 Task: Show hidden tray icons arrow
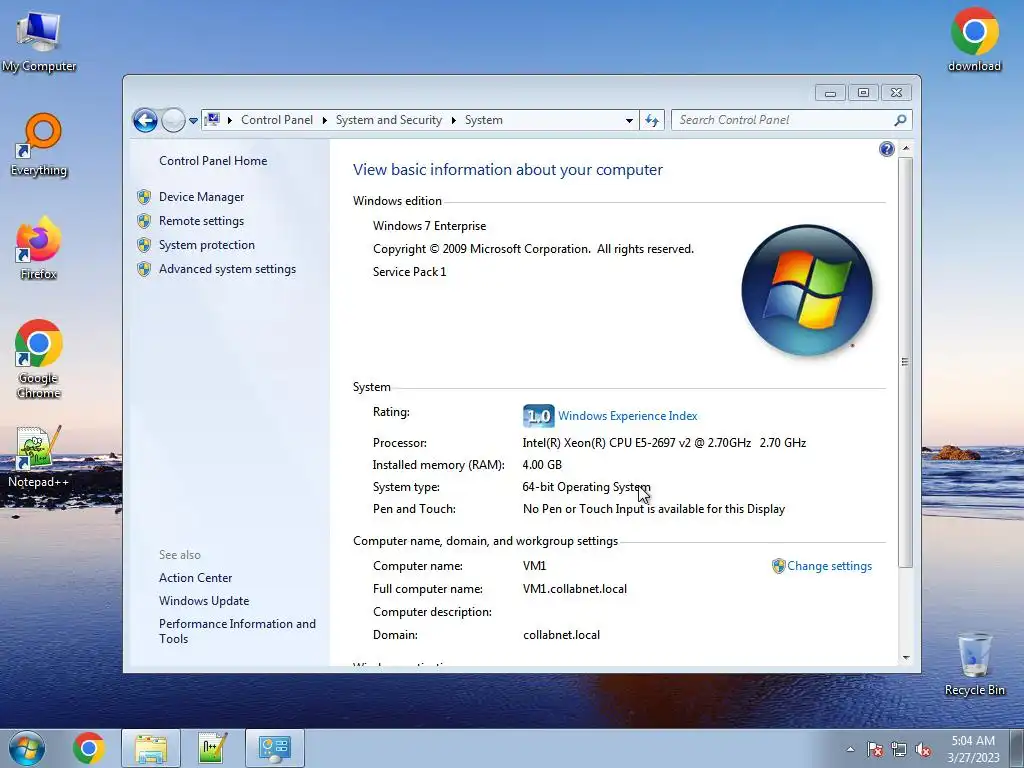(x=850, y=750)
